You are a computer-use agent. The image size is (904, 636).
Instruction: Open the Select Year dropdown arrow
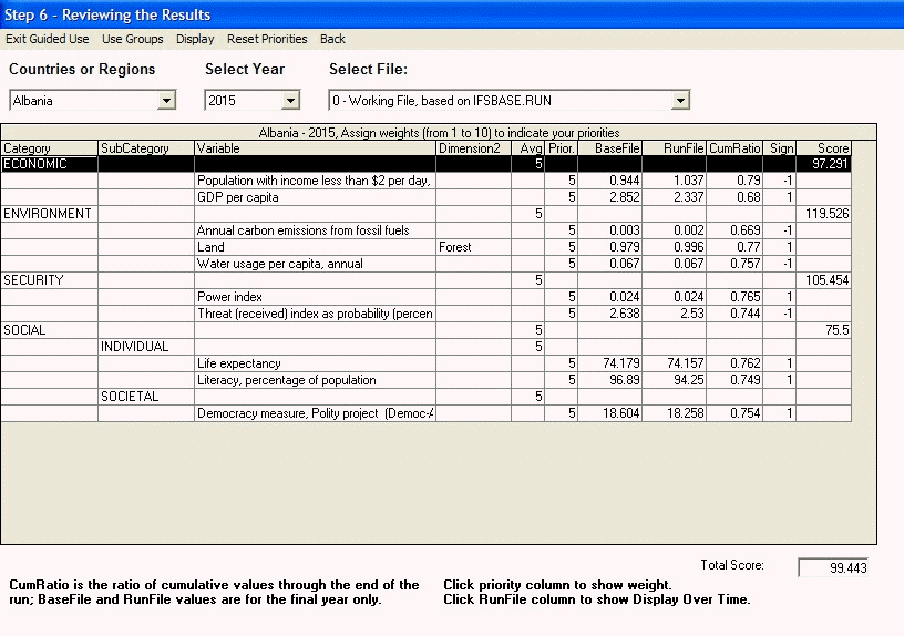coord(291,100)
